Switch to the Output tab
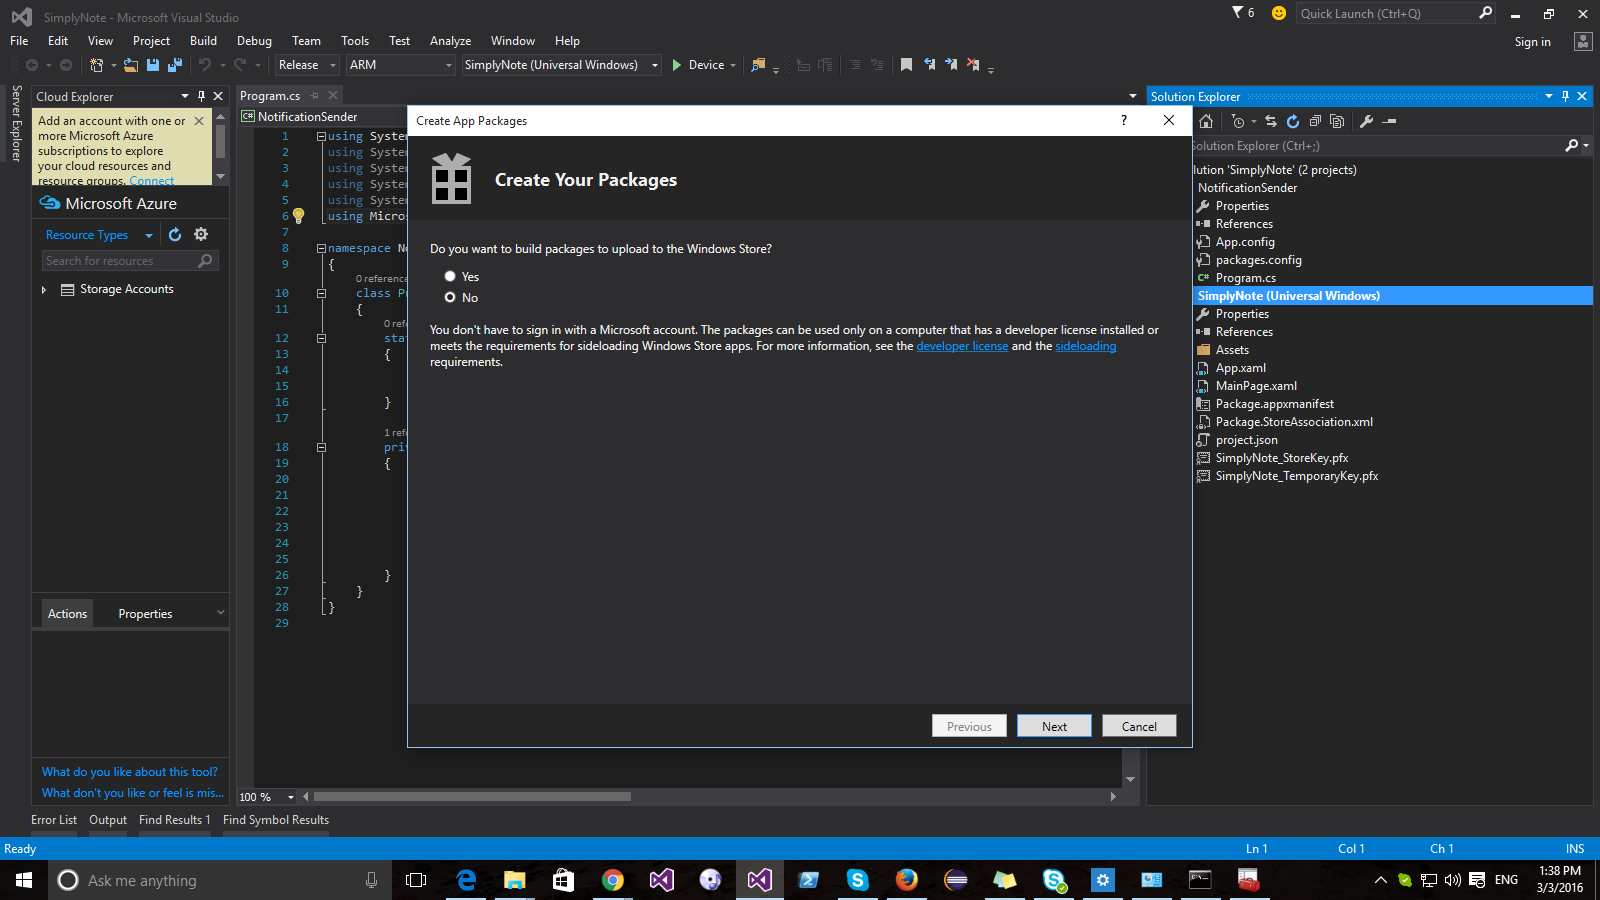This screenshot has width=1600, height=900. coord(107,819)
